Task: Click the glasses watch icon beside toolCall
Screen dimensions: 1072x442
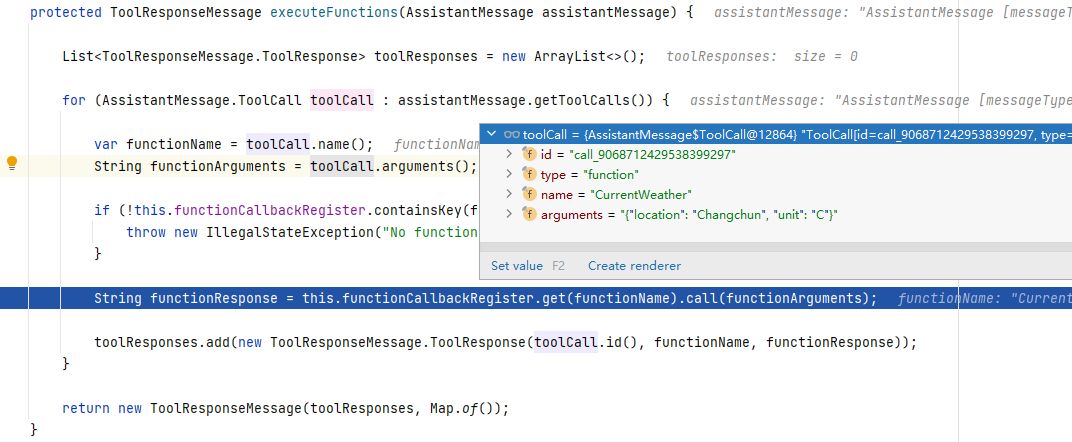Action: 511,134
